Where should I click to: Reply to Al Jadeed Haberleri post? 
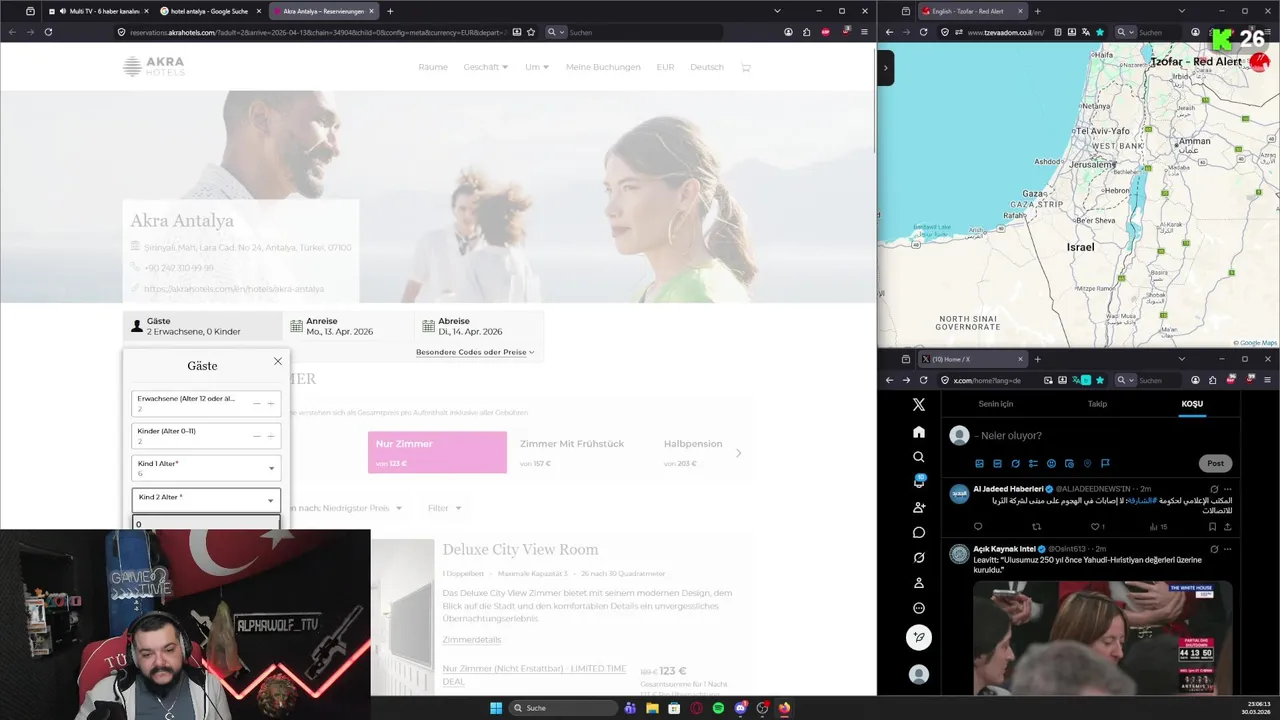tap(978, 526)
